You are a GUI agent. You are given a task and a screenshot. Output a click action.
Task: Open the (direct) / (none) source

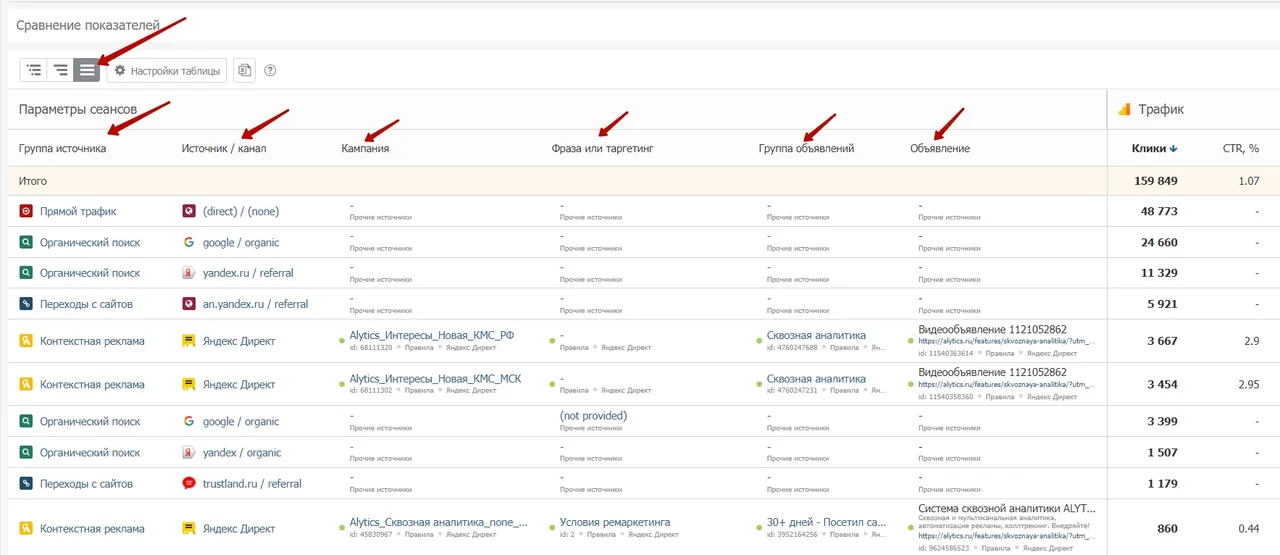click(x=241, y=211)
